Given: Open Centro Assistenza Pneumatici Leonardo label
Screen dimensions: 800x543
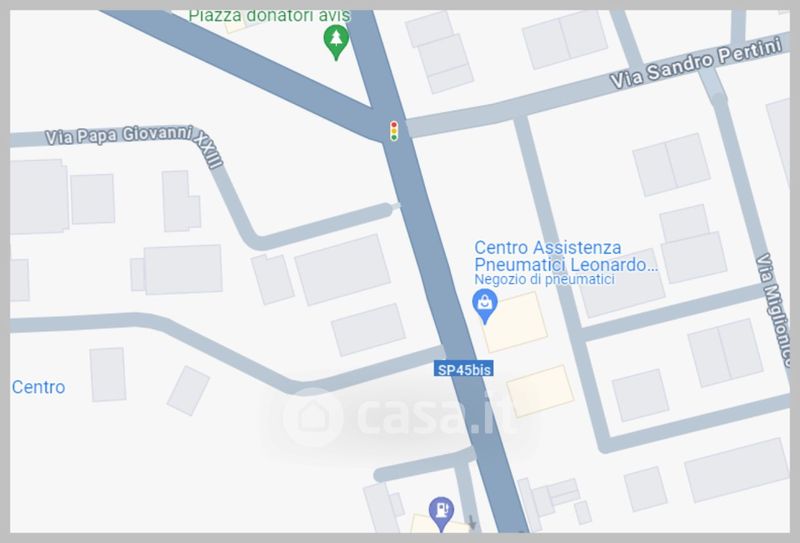Looking at the screenshot, I should coord(565,256).
